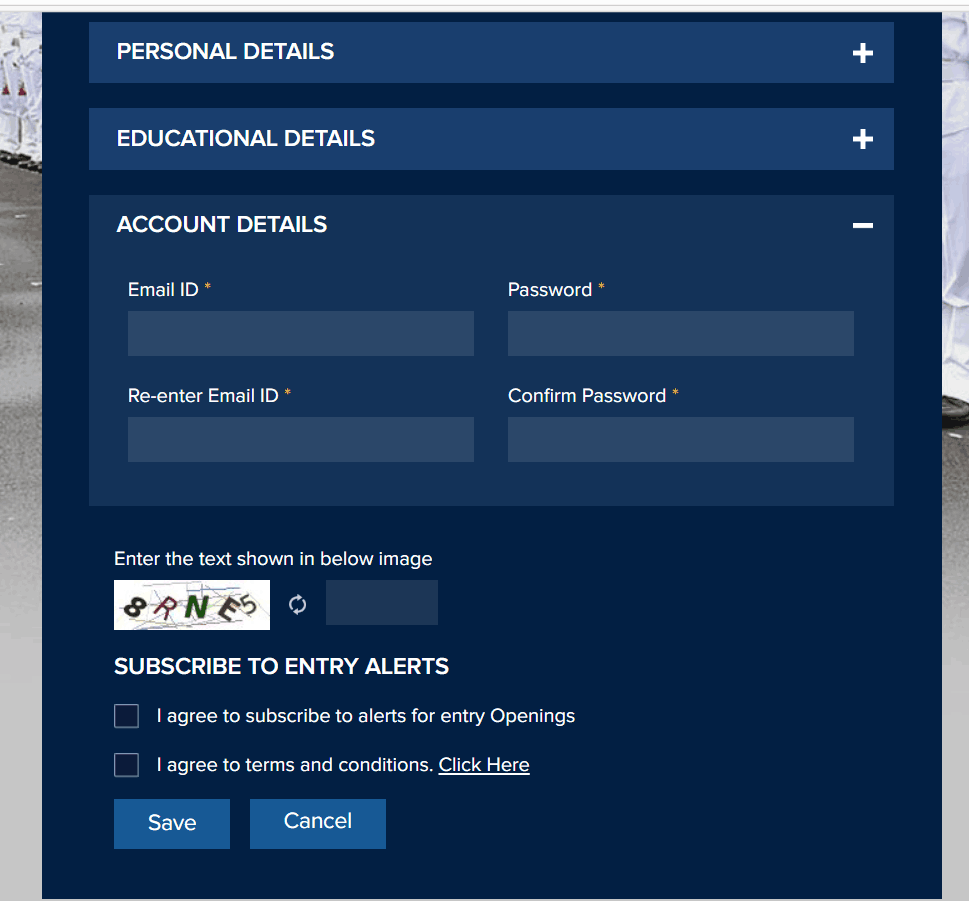Click the minus icon on Account Details
The height and width of the screenshot is (901, 969).
click(862, 226)
